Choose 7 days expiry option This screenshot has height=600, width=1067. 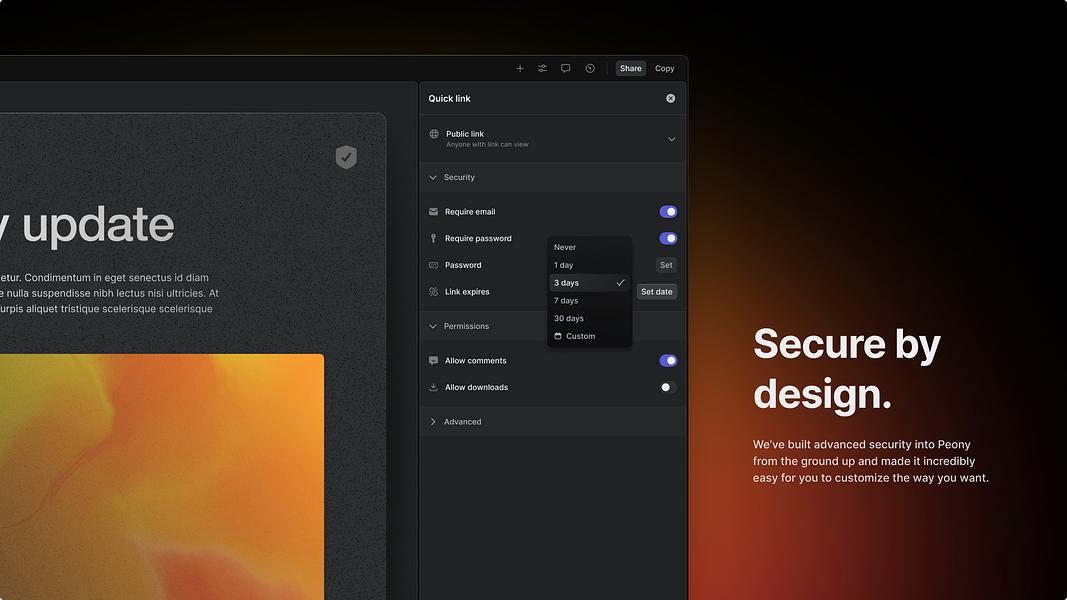pyautogui.click(x=589, y=301)
